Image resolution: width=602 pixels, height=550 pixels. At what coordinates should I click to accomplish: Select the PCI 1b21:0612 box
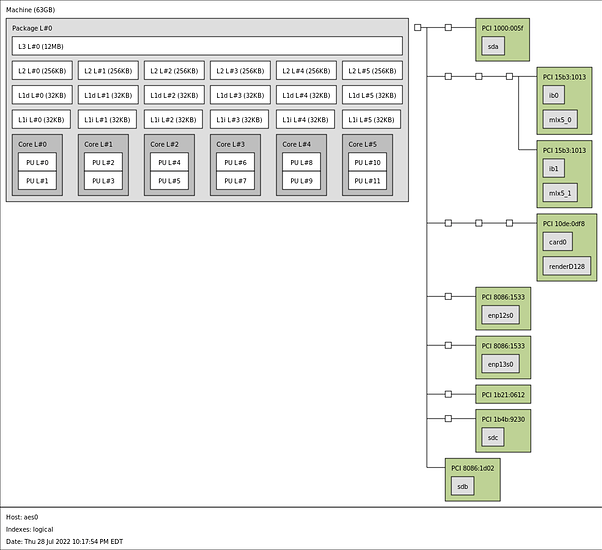[503, 394]
